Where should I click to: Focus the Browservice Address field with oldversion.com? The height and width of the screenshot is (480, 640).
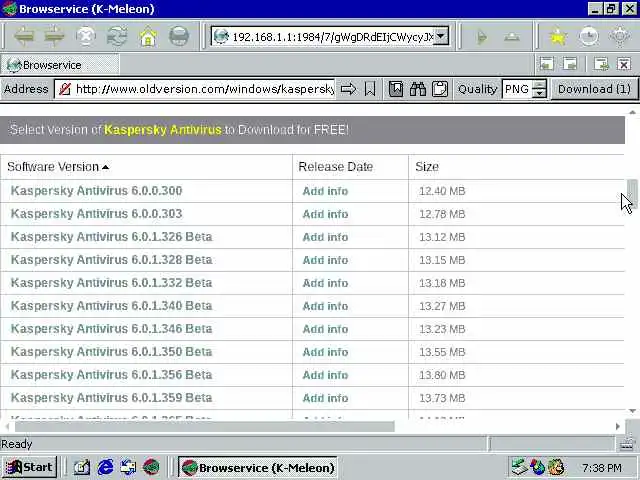(x=204, y=89)
